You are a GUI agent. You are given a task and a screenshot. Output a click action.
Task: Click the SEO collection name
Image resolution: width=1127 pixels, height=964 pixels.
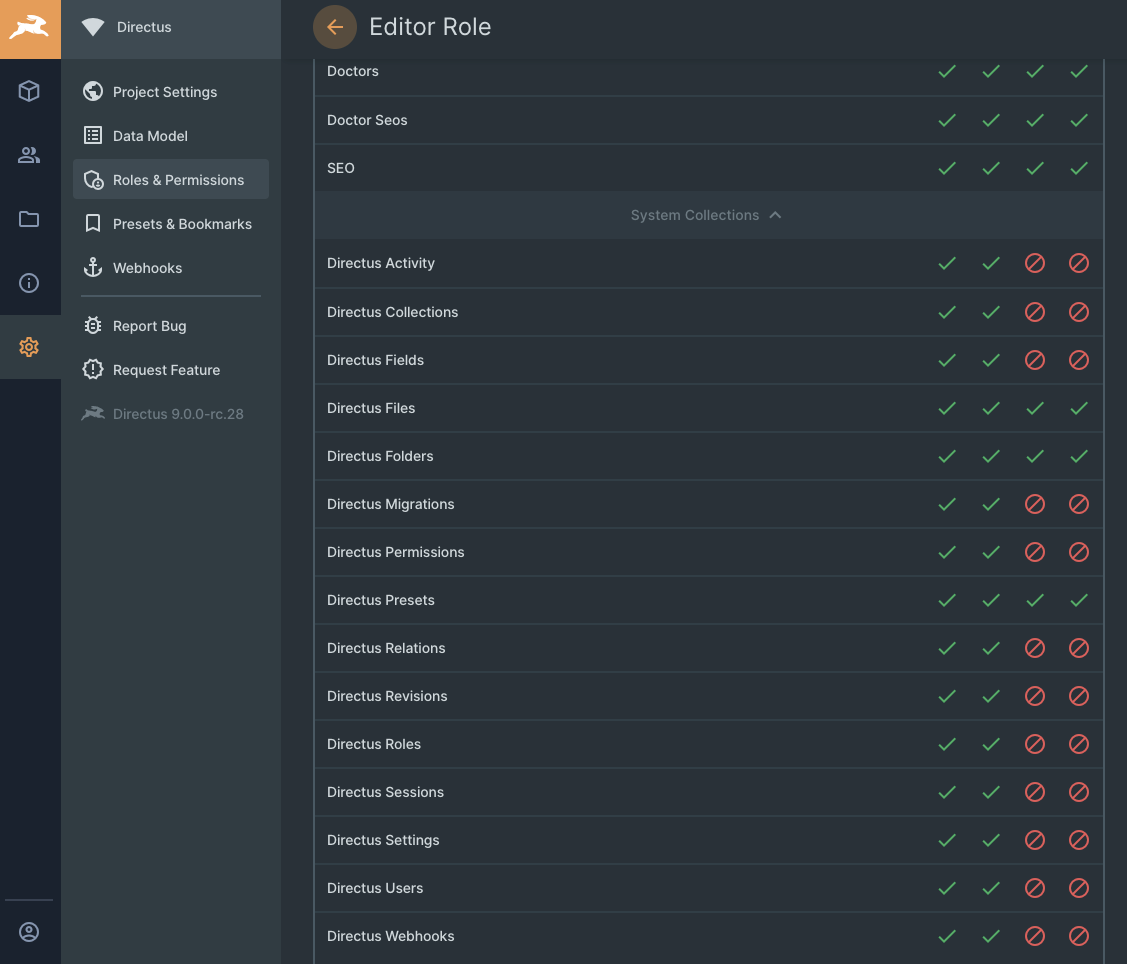point(340,168)
